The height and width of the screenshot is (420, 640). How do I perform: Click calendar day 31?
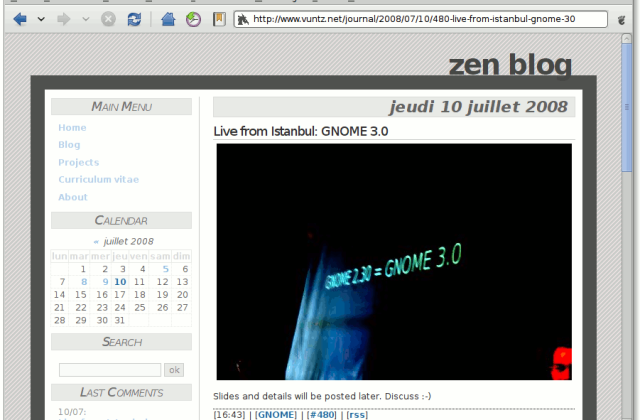[119, 320]
